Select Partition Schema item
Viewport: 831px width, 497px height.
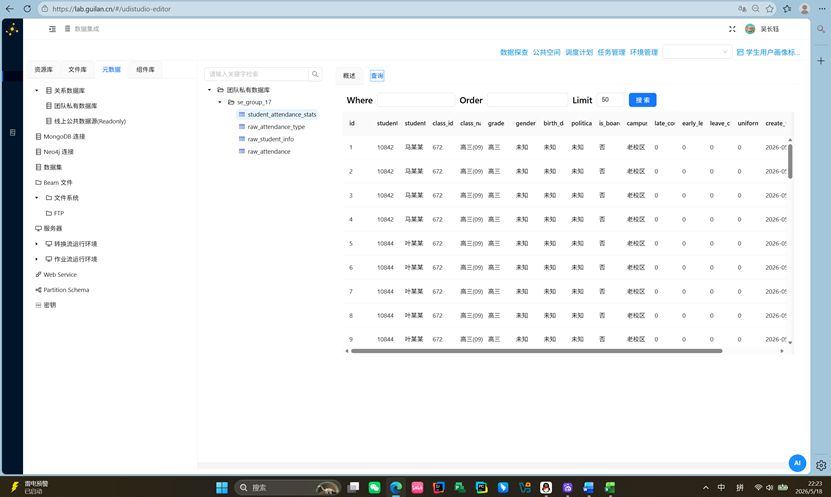coord(62,290)
